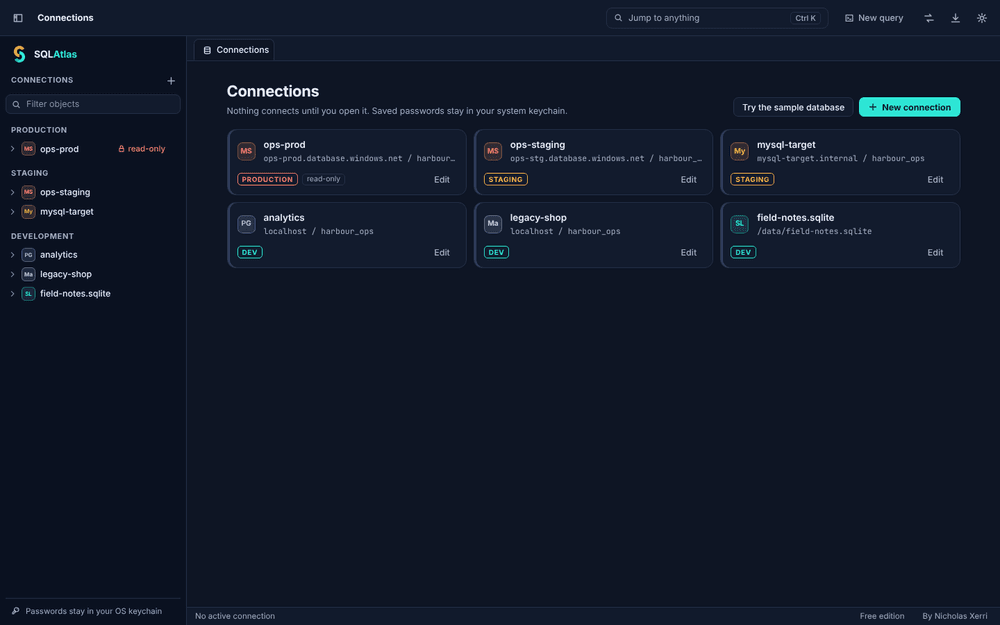The image size is (1000, 625).
Task: Click the PG icon on the analytics card
Action: [246, 224]
